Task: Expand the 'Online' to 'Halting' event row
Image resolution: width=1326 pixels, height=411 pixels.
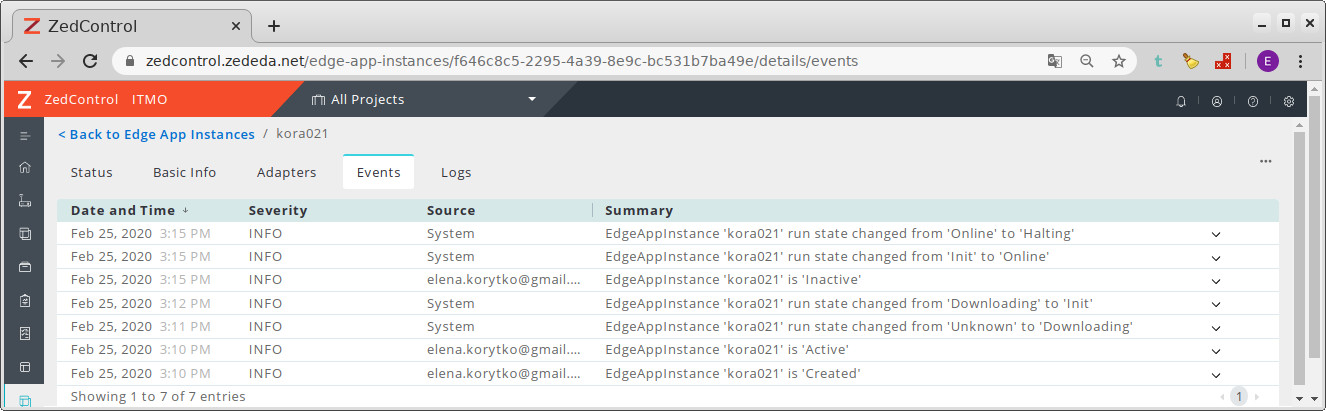Action: tap(1216, 234)
